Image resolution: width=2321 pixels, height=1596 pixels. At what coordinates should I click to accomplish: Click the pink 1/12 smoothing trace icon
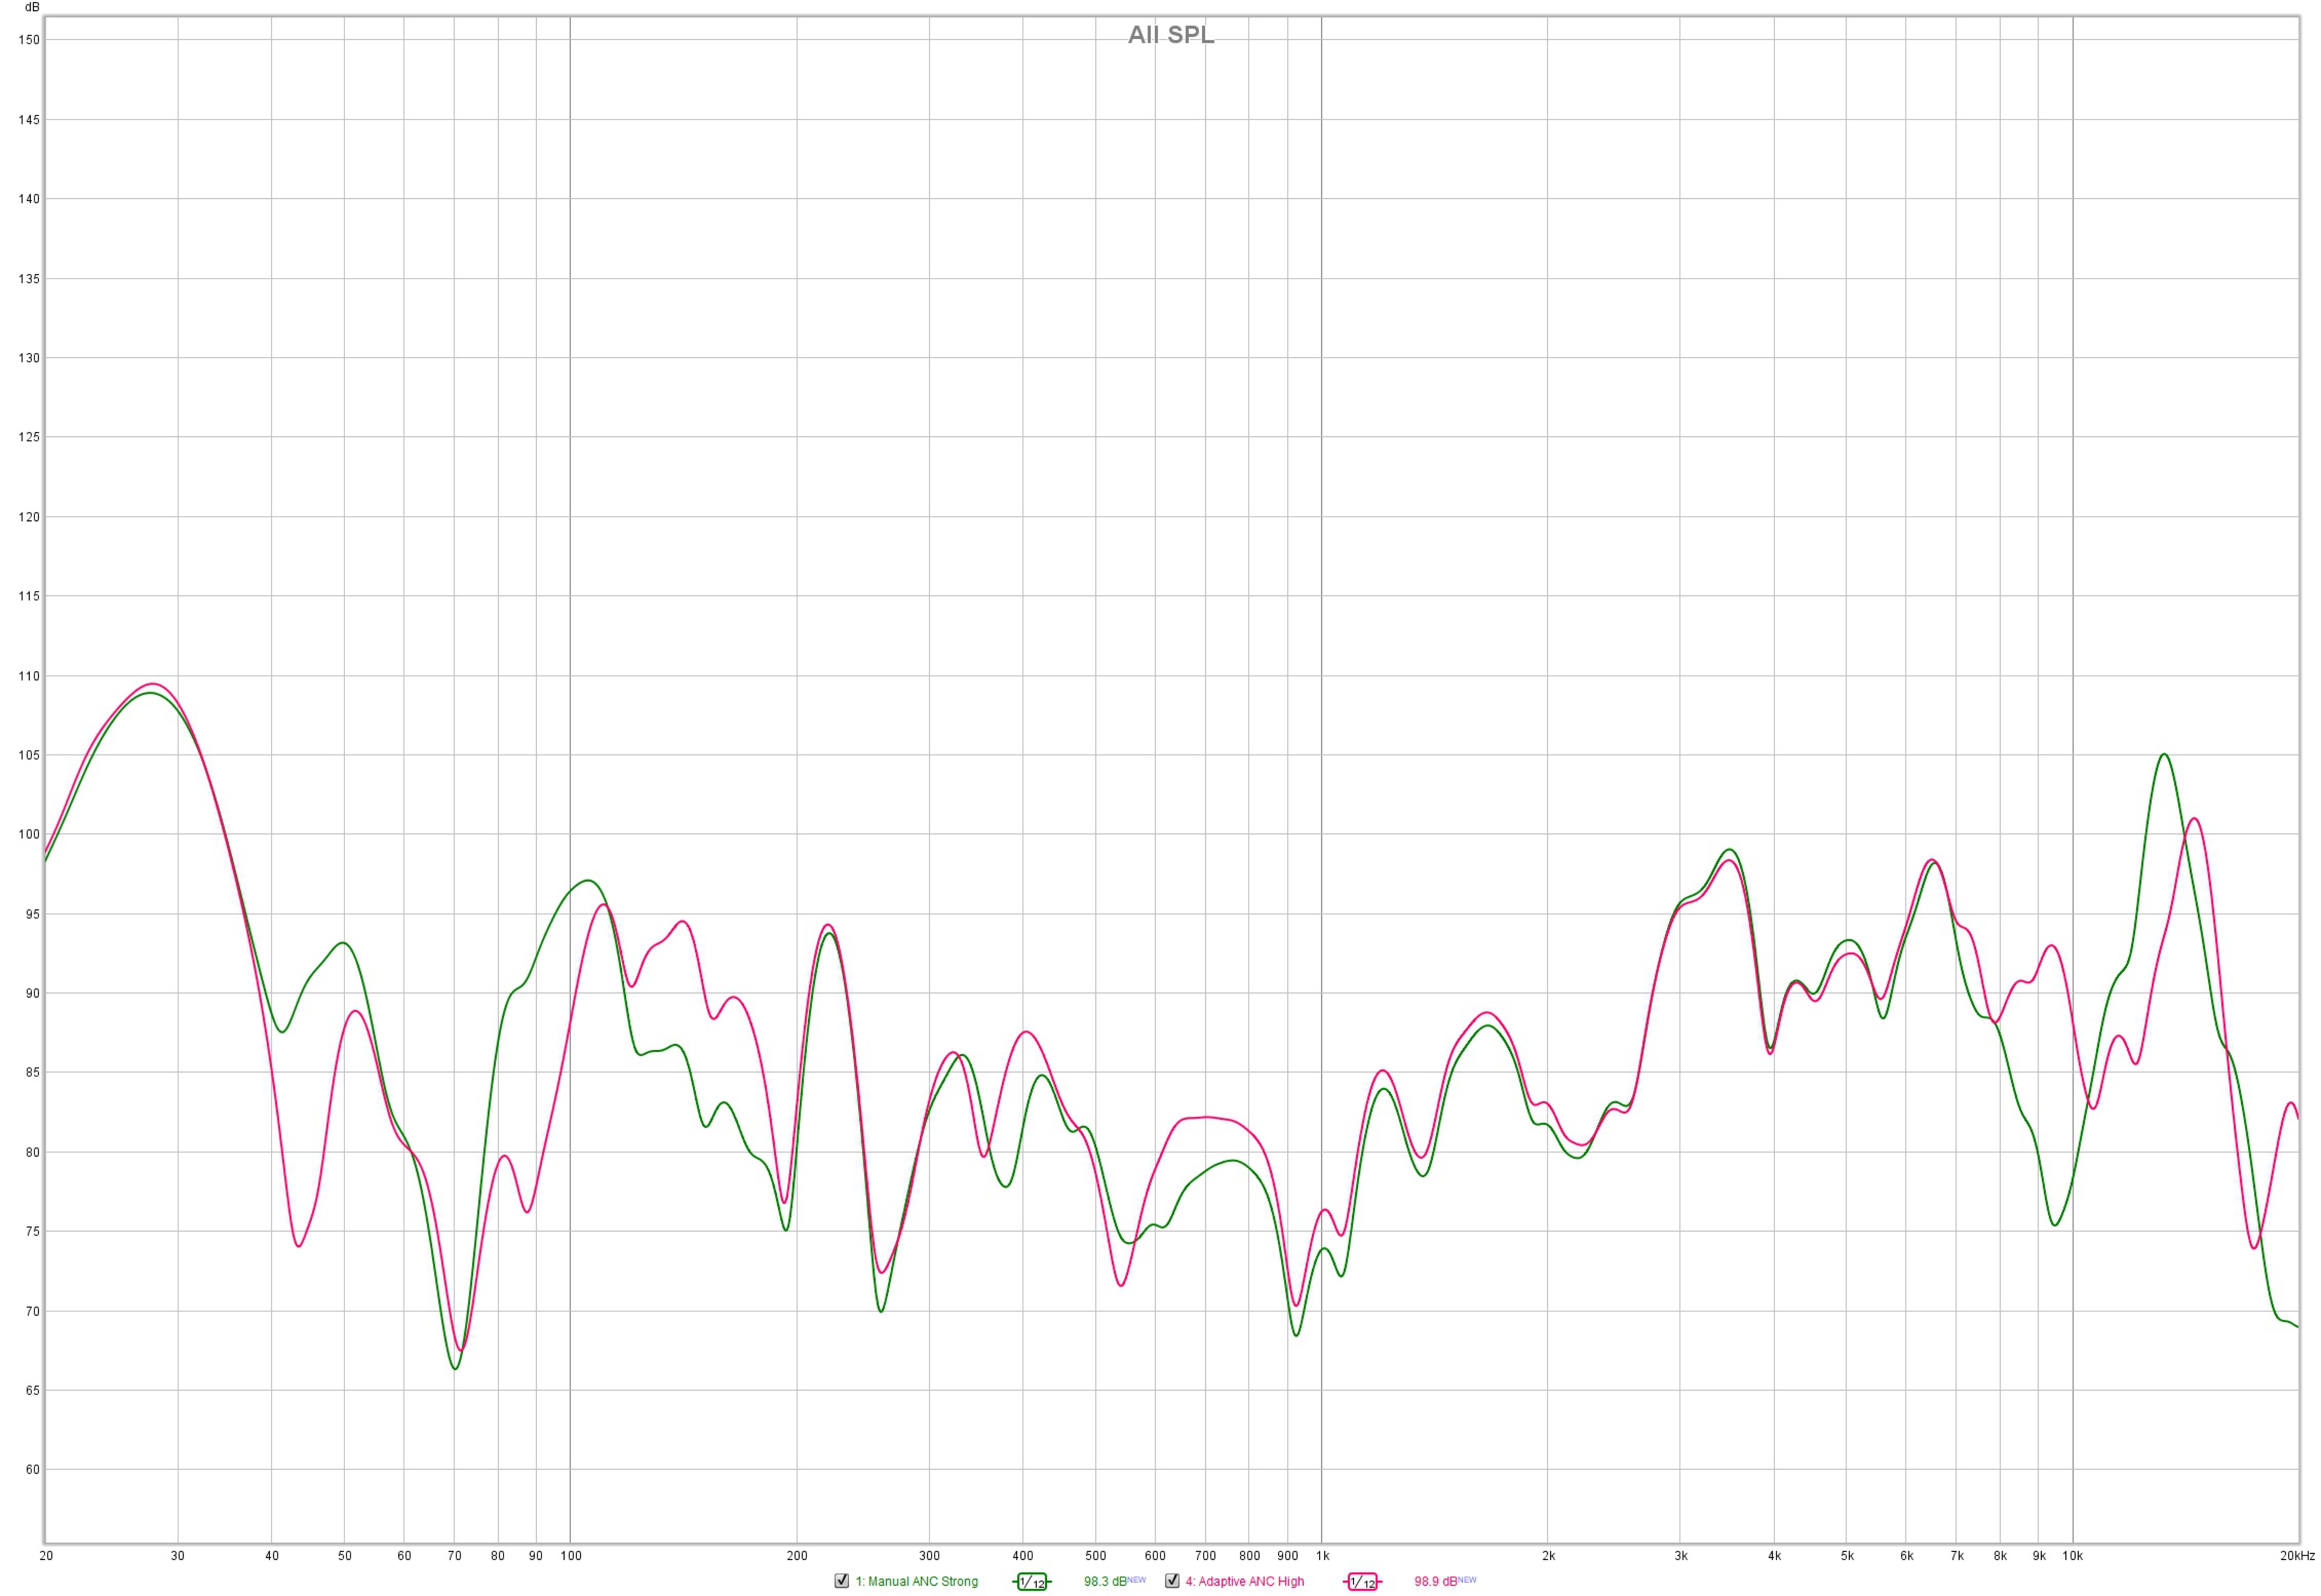[1362, 1582]
